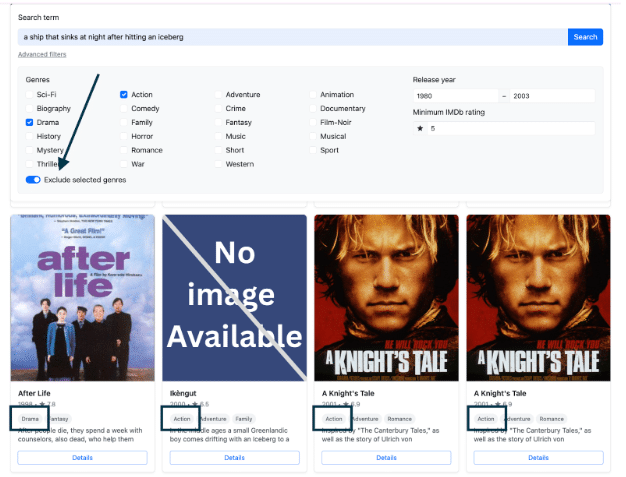This screenshot has width=626, height=477.
Task: Click the Drama tag on the After Life card
Action: tap(30, 419)
